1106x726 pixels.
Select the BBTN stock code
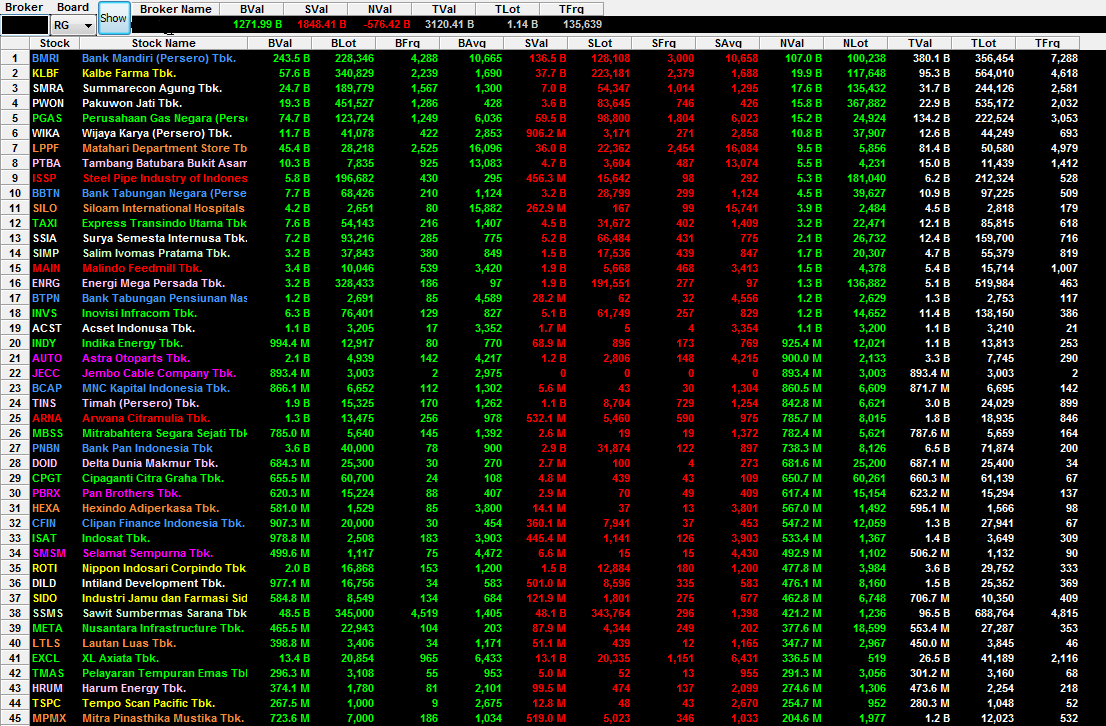46,193
